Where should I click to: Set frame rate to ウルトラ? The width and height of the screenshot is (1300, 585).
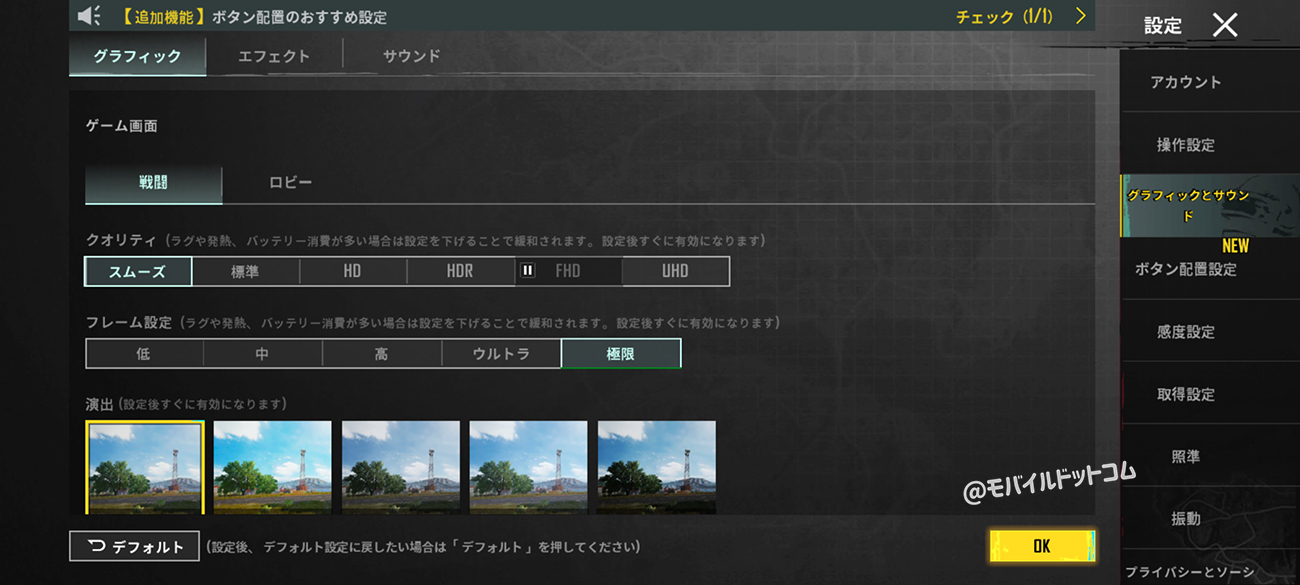[x=501, y=354]
